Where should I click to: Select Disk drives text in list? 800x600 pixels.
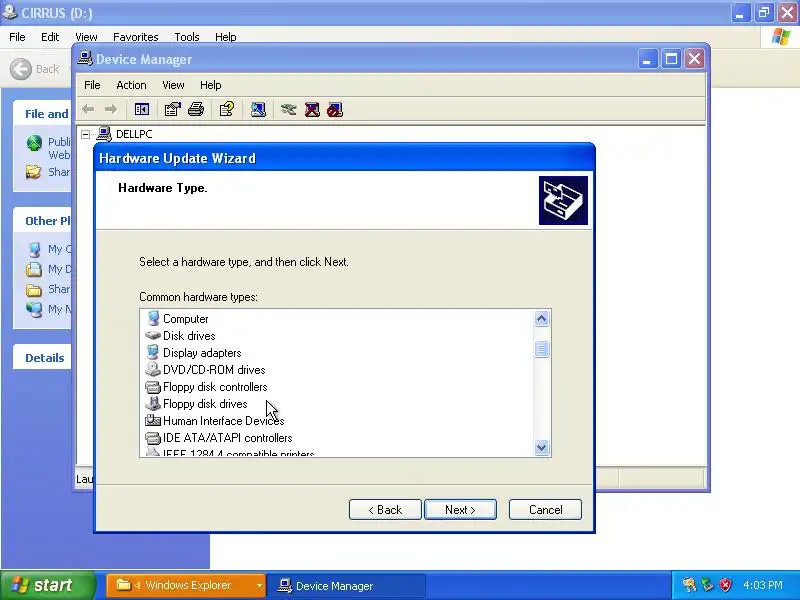coord(189,336)
